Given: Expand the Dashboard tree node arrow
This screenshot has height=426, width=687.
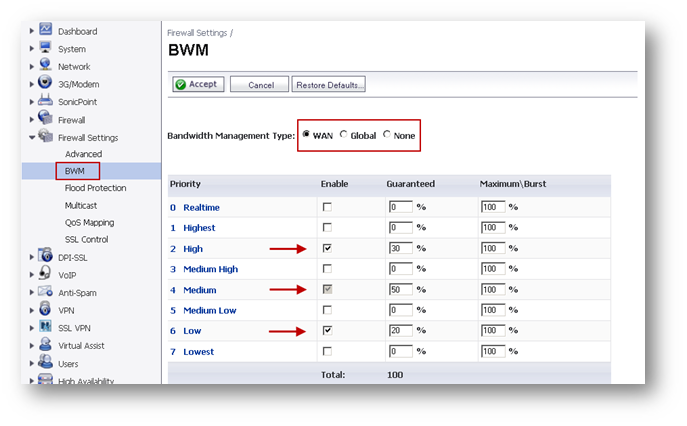Looking at the screenshot, I should 32,31.
